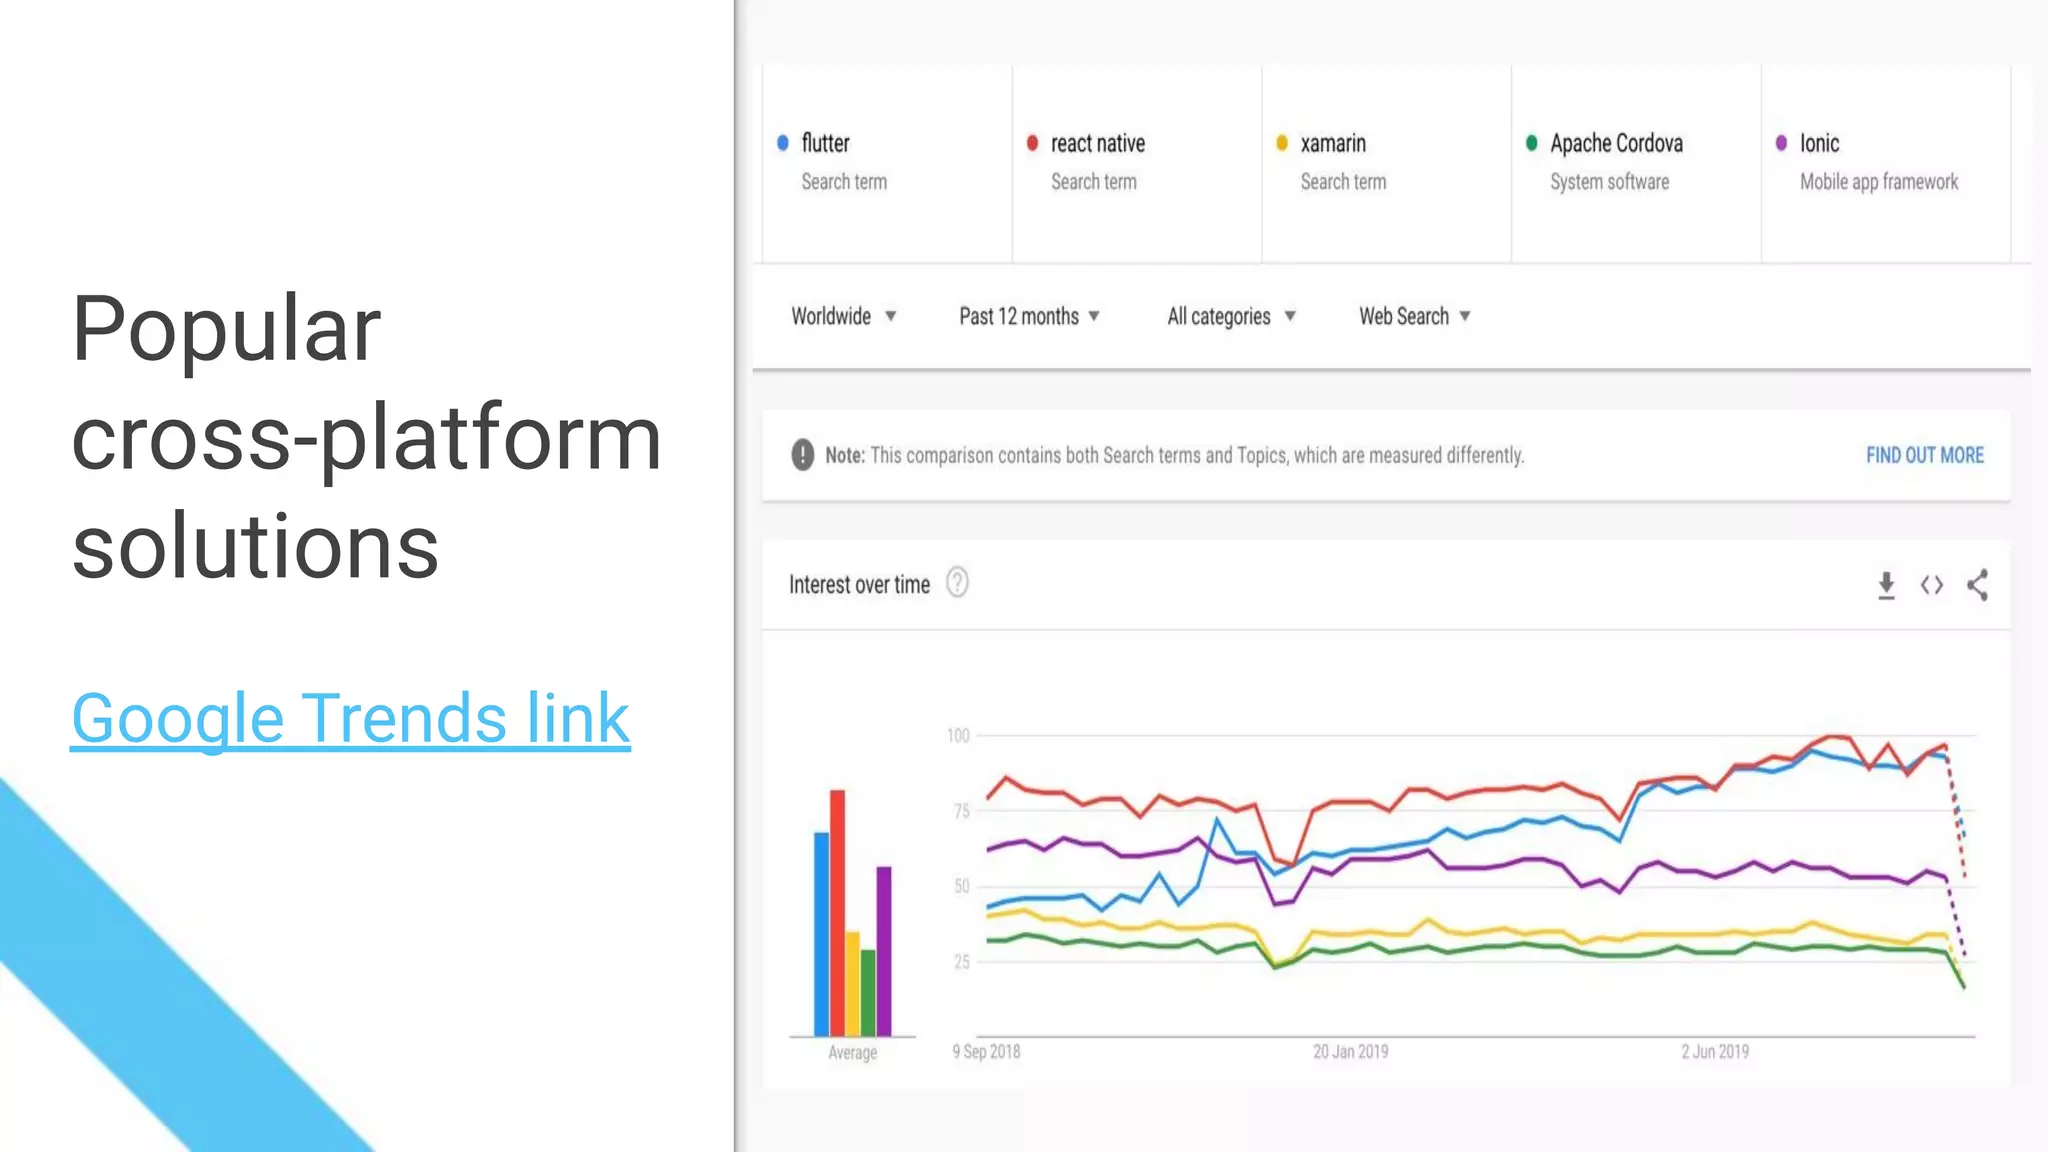The image size is (2048, 1152).
Task: Open the Google Trends link
Action: click(350, 718)
